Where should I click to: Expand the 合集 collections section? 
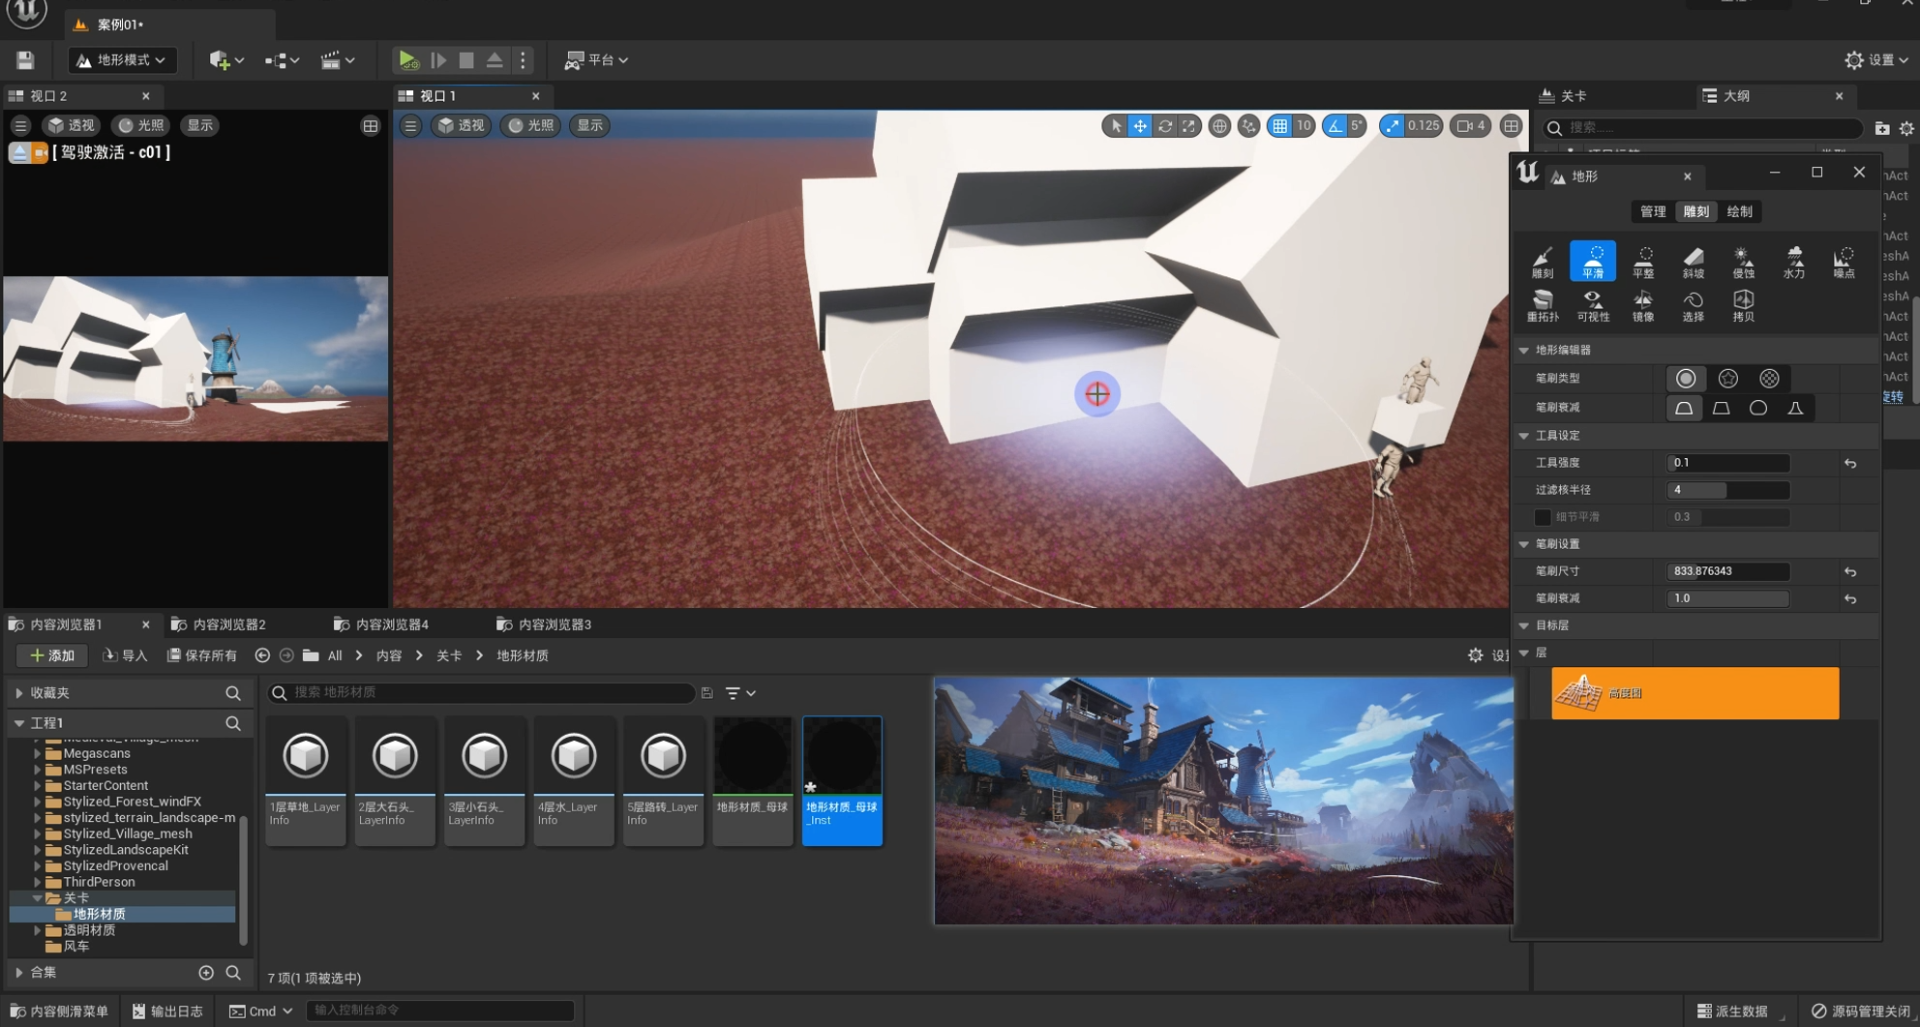tap(19, 972)
